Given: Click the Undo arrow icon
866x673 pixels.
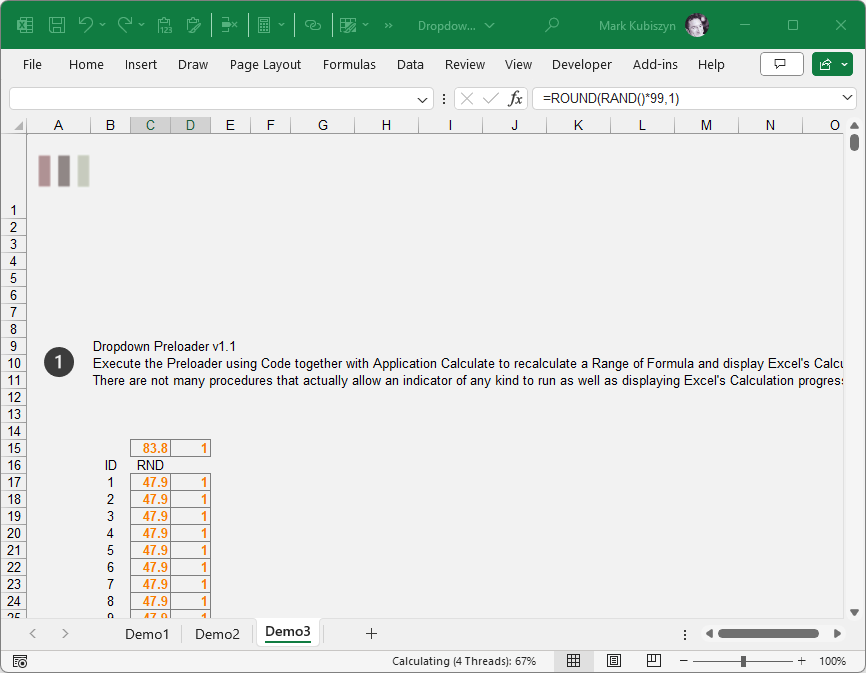Looking at the screenshot, I should [86, 25].
